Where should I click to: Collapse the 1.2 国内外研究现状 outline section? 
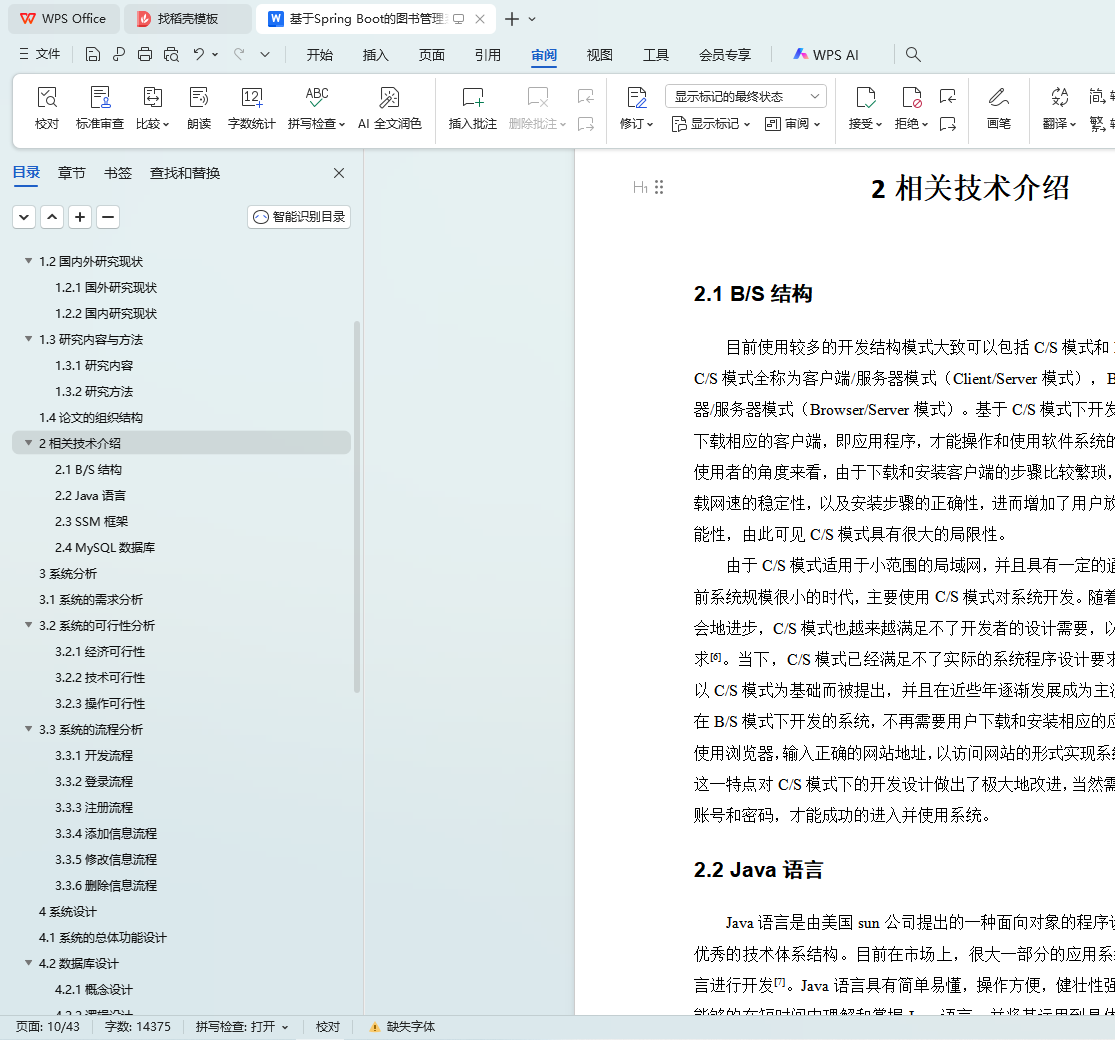click(29, 262)
